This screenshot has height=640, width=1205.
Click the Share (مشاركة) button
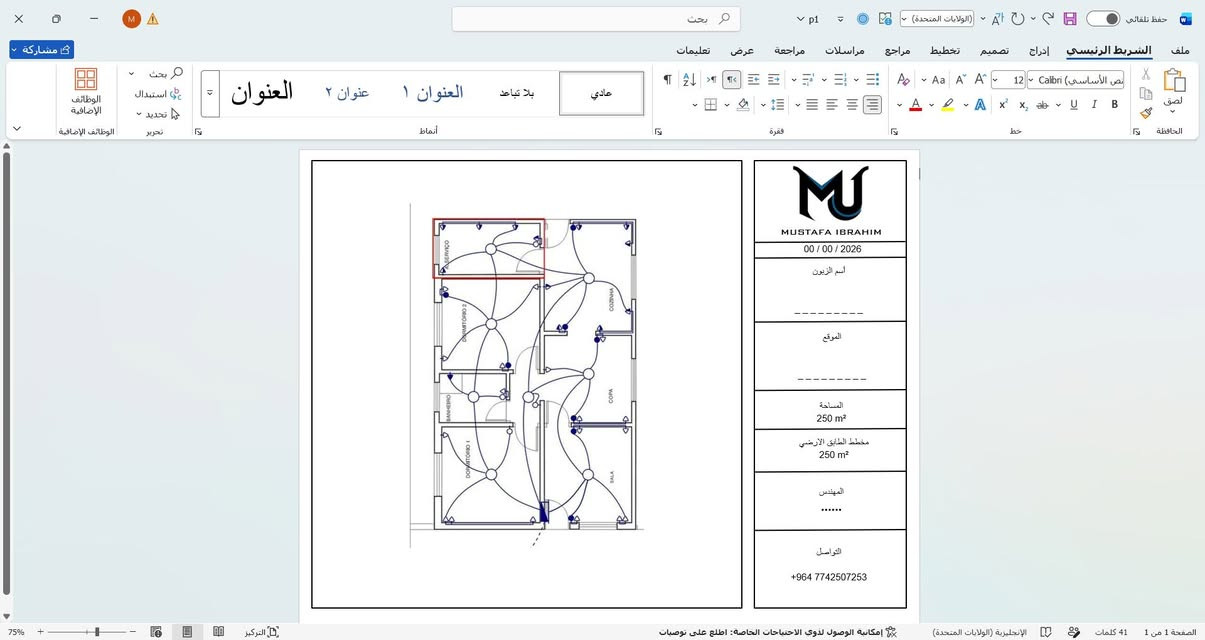tap(41, 49)
